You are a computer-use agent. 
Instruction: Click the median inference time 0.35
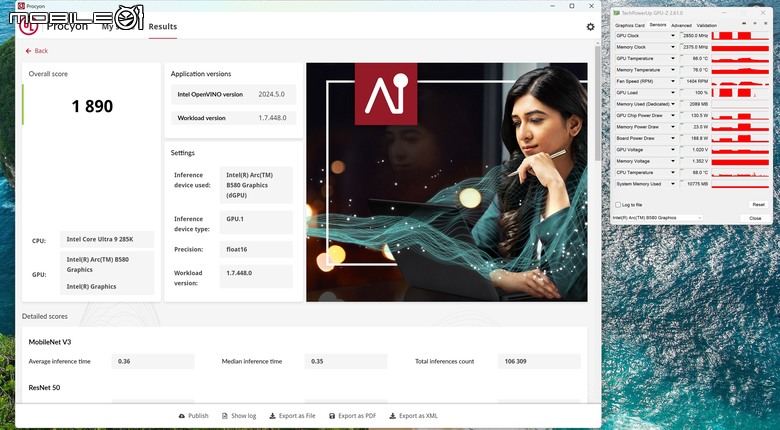click(x=346, y=361)
